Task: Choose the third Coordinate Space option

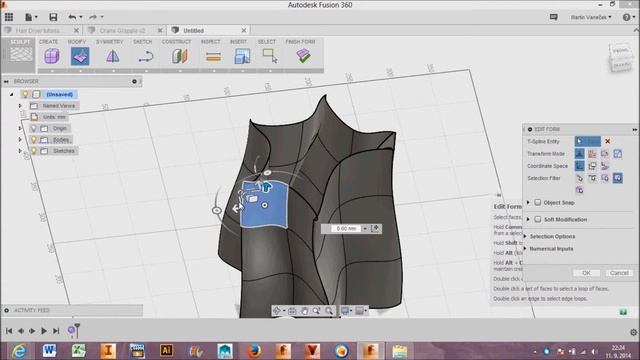Action: (604, 166)
